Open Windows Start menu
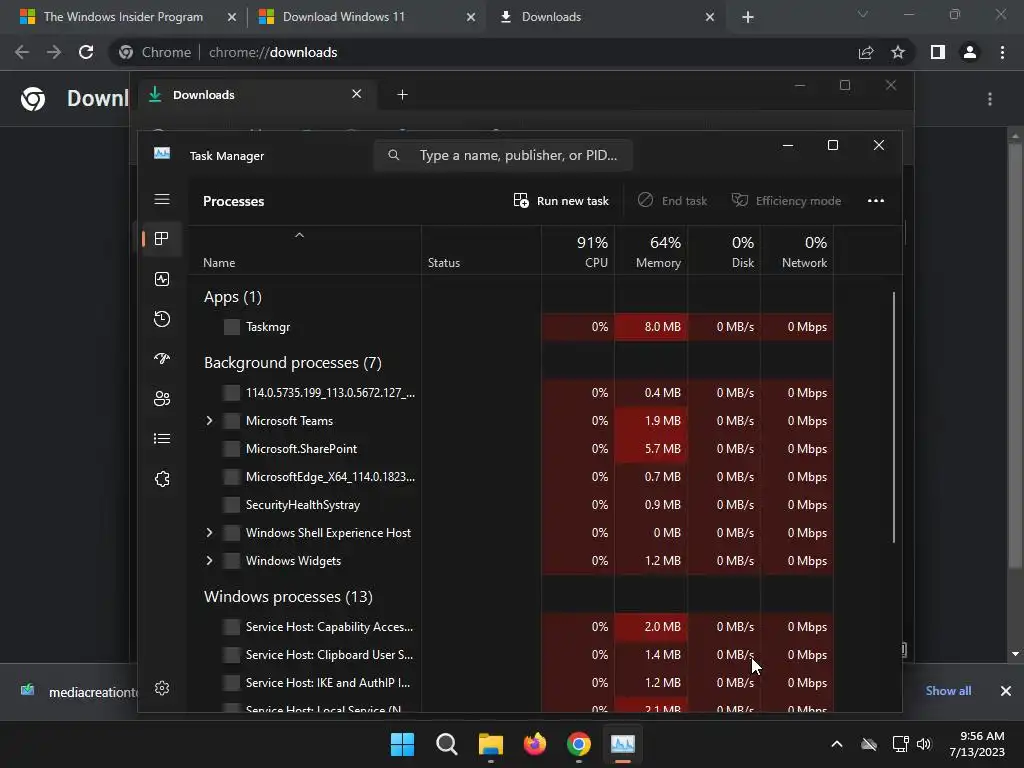The image size is (1024, 768). pyautogui.click(x=402, y=744)
